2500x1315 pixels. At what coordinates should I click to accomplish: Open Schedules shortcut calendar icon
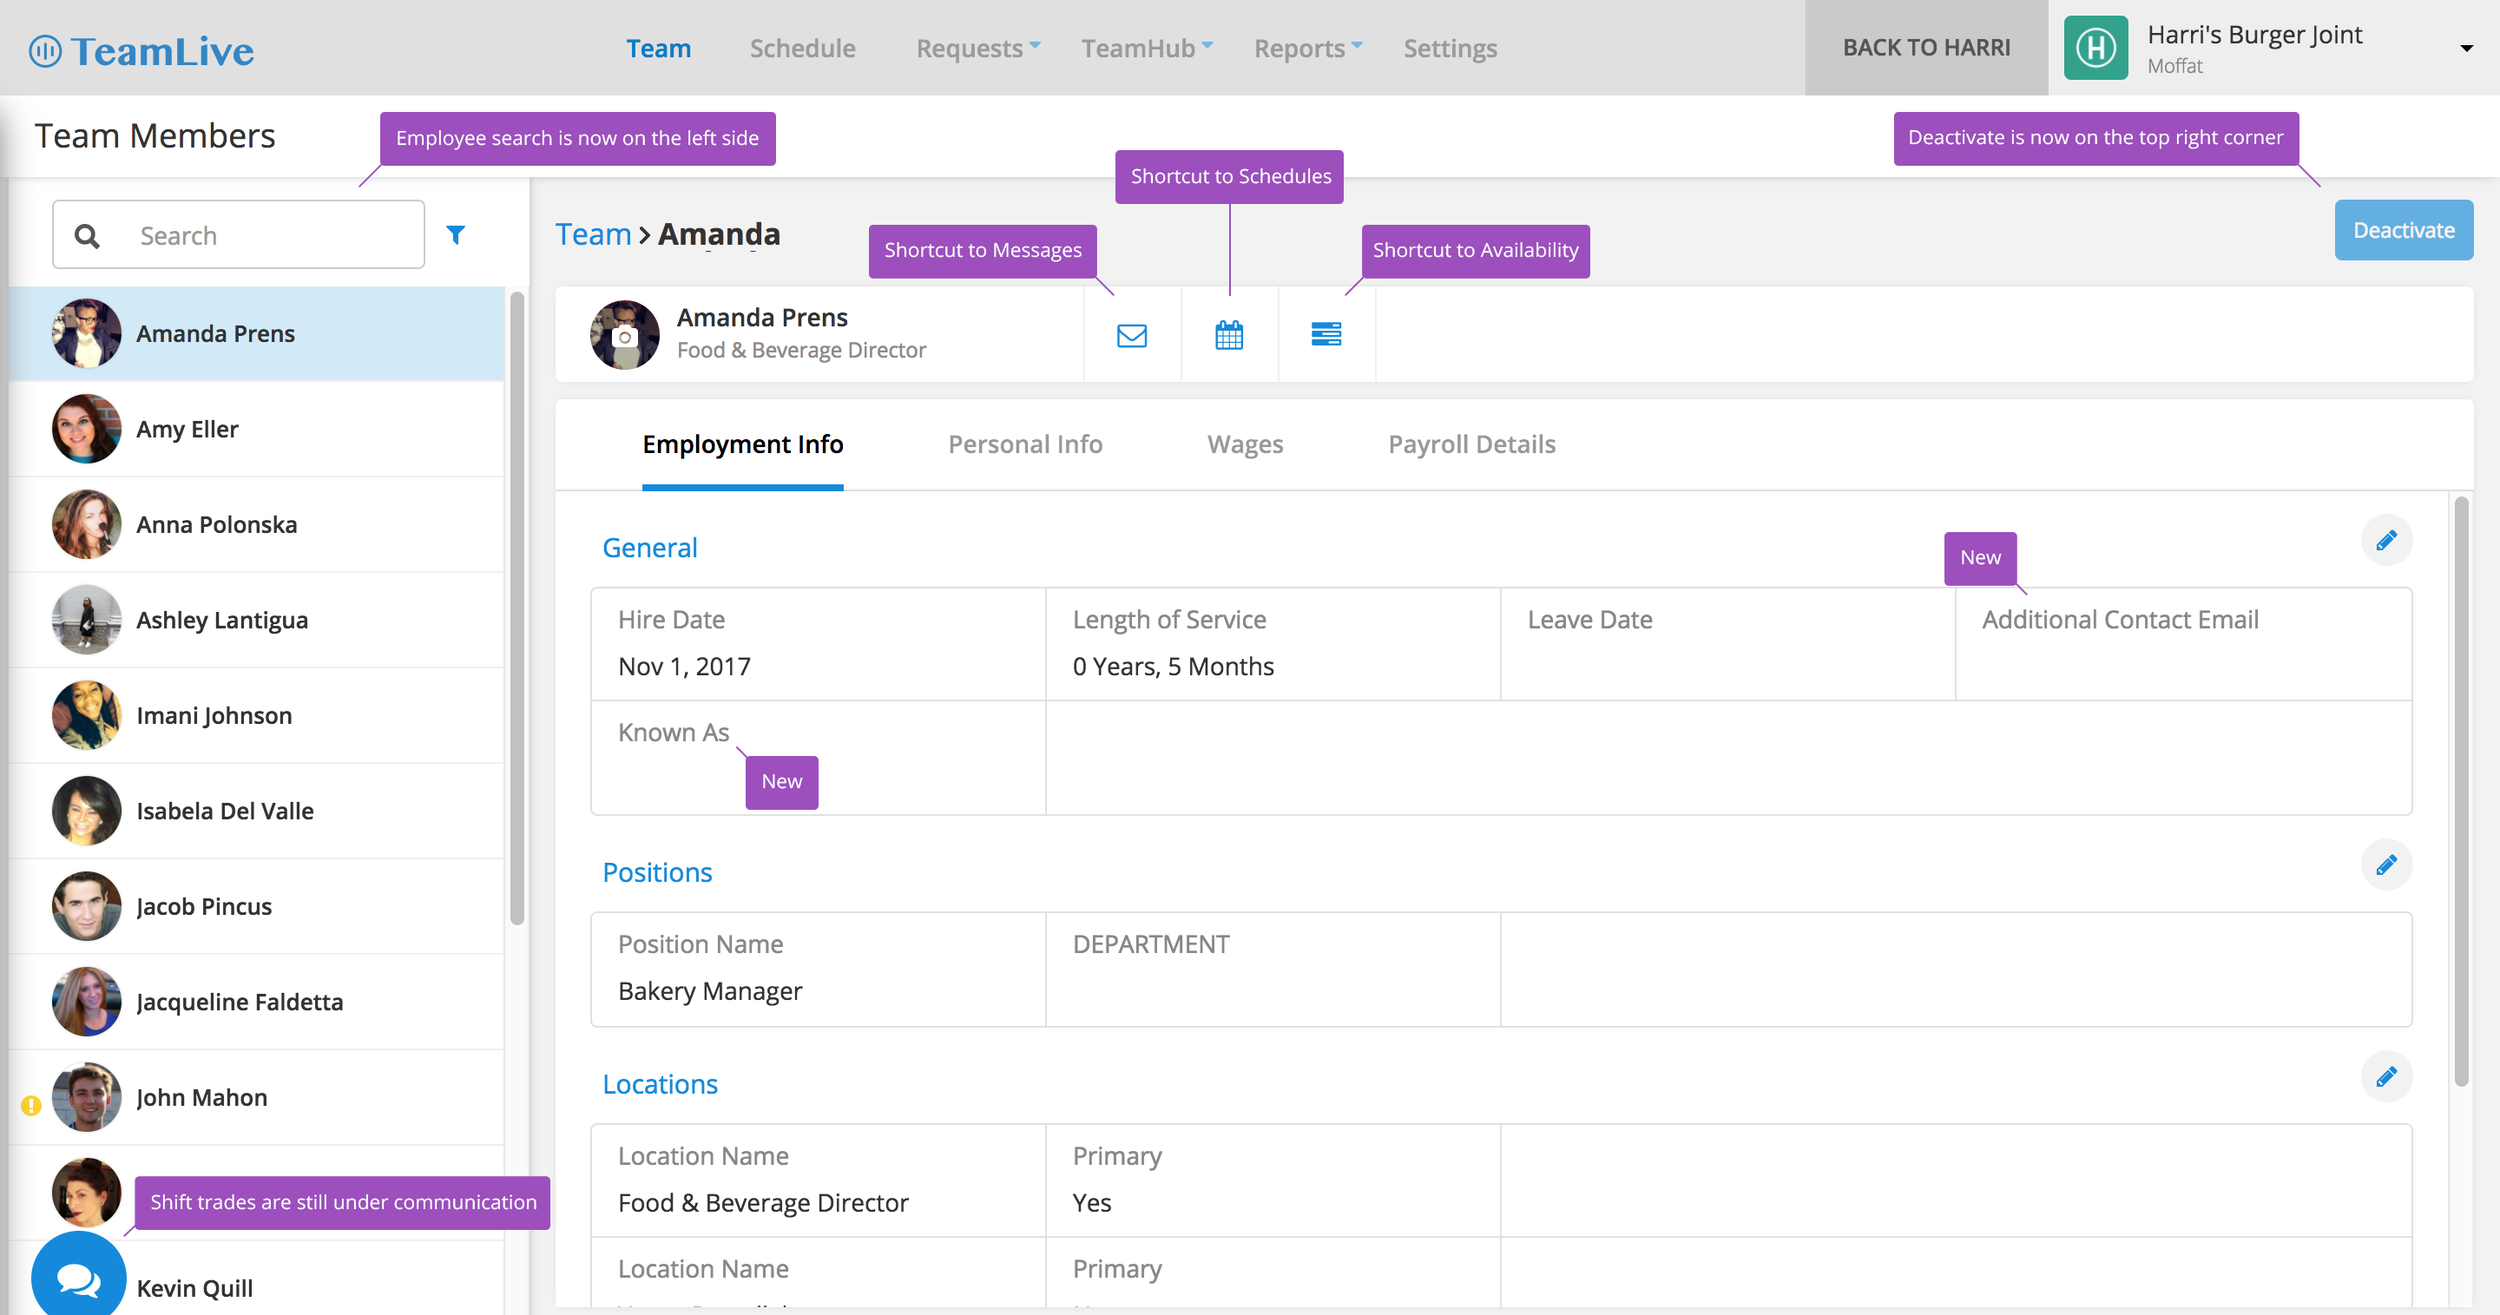coord(1229,335)
